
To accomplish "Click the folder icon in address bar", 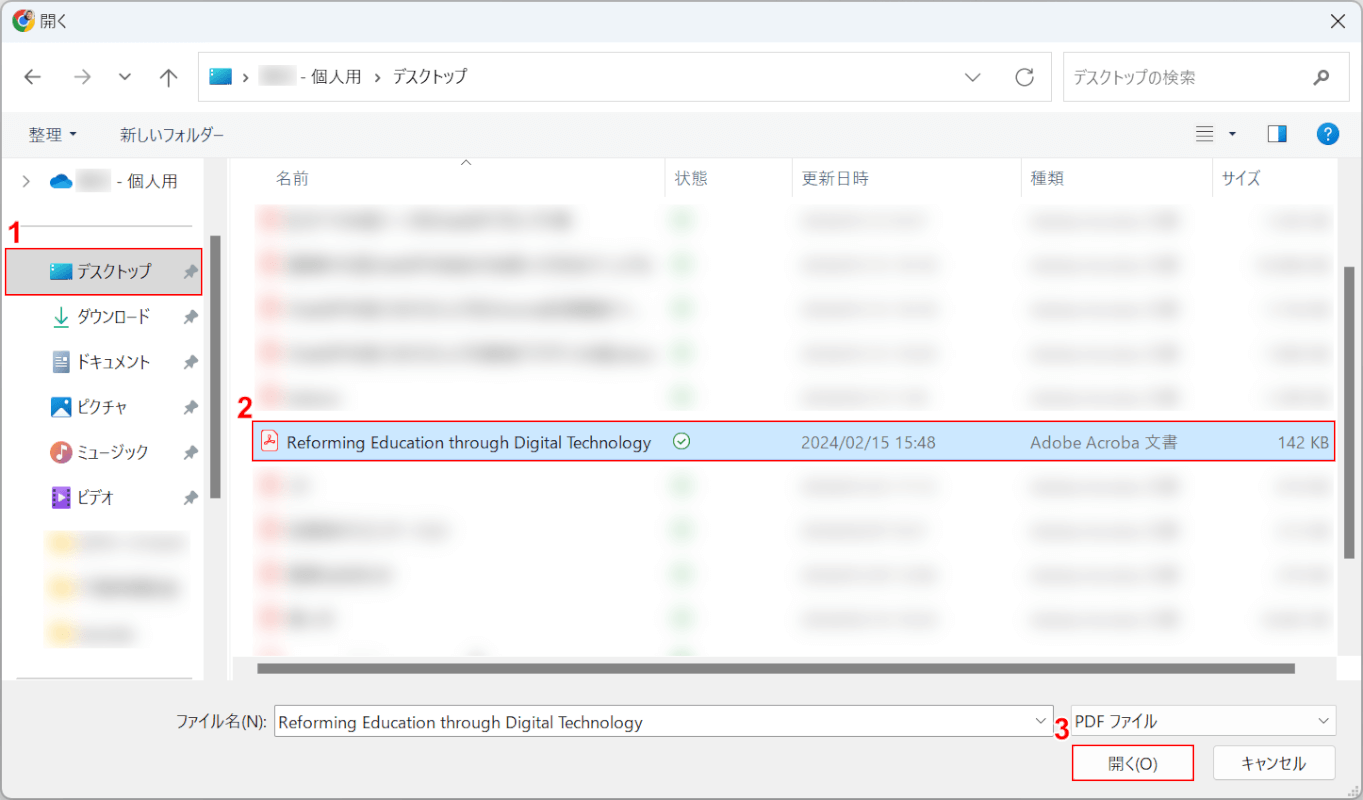I will coord(220,76).
